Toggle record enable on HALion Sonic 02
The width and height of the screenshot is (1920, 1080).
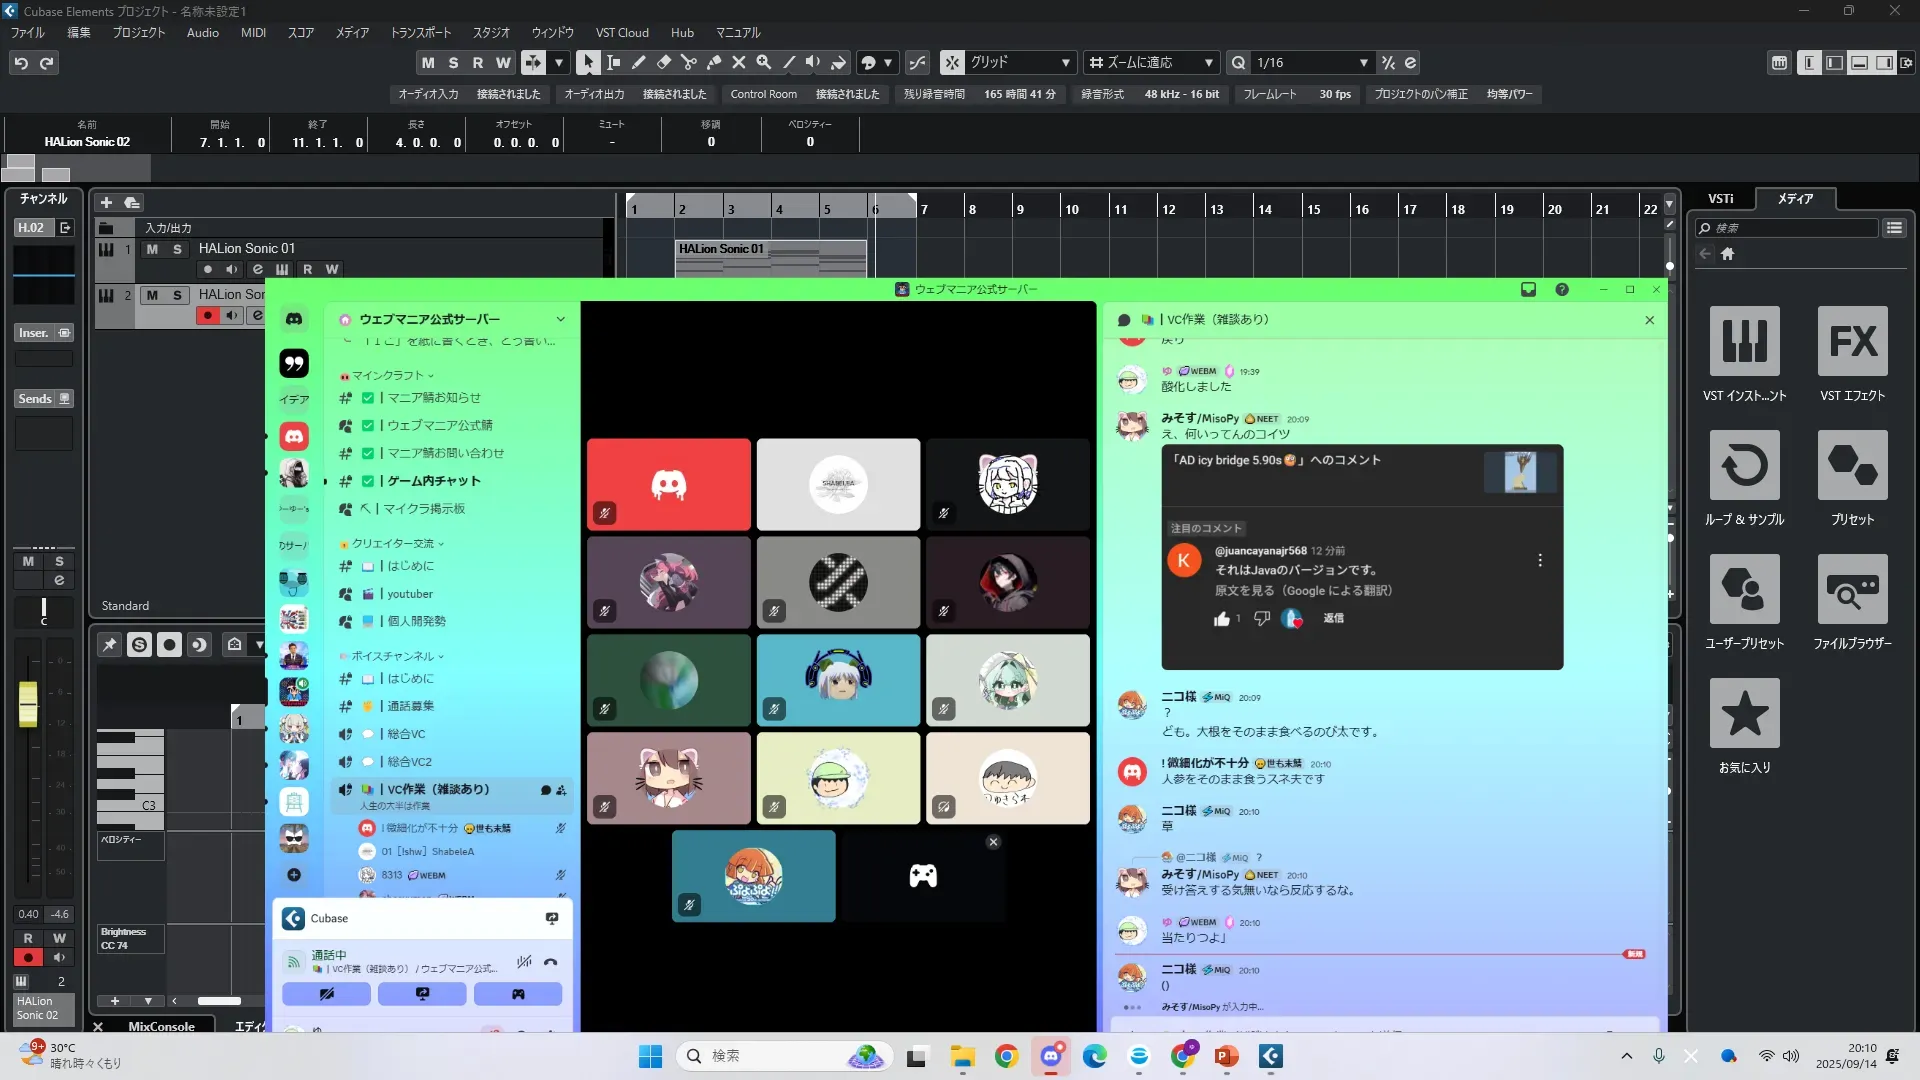(207, 316)
